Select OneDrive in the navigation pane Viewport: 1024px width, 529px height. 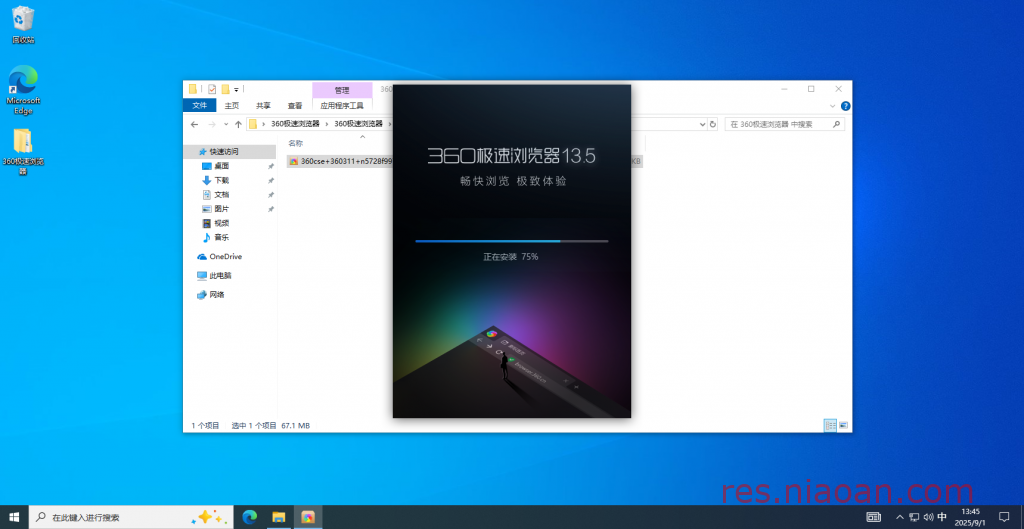(x=225, y=257)
